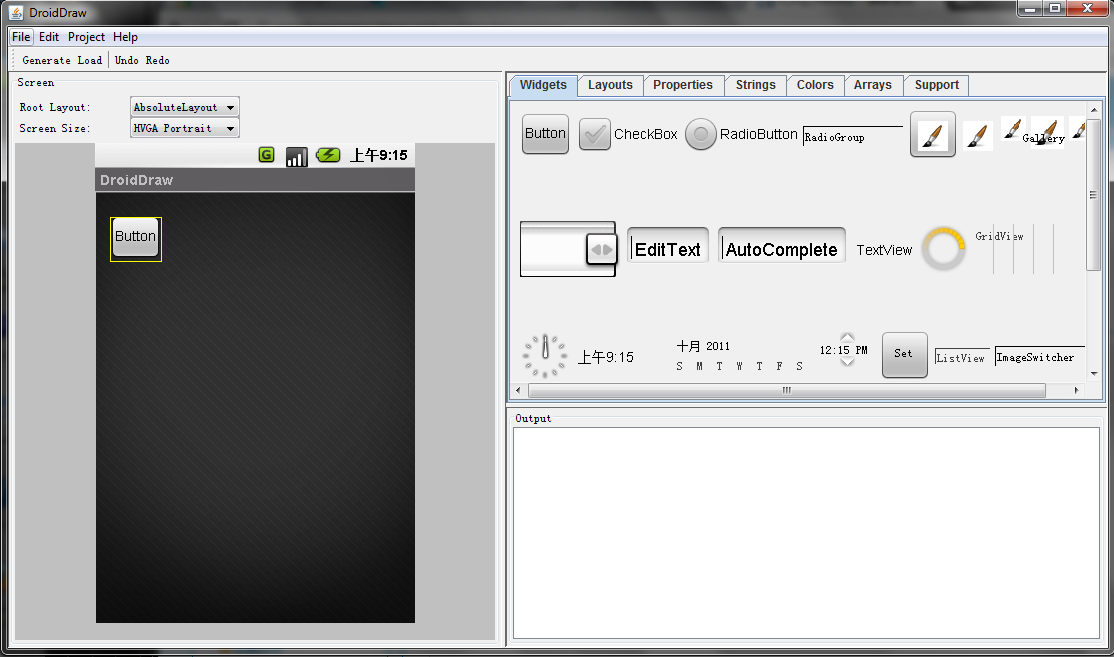Select the Button placed on the phone canvas
The width and height of the screenshot is (1114, 657).
136,239
